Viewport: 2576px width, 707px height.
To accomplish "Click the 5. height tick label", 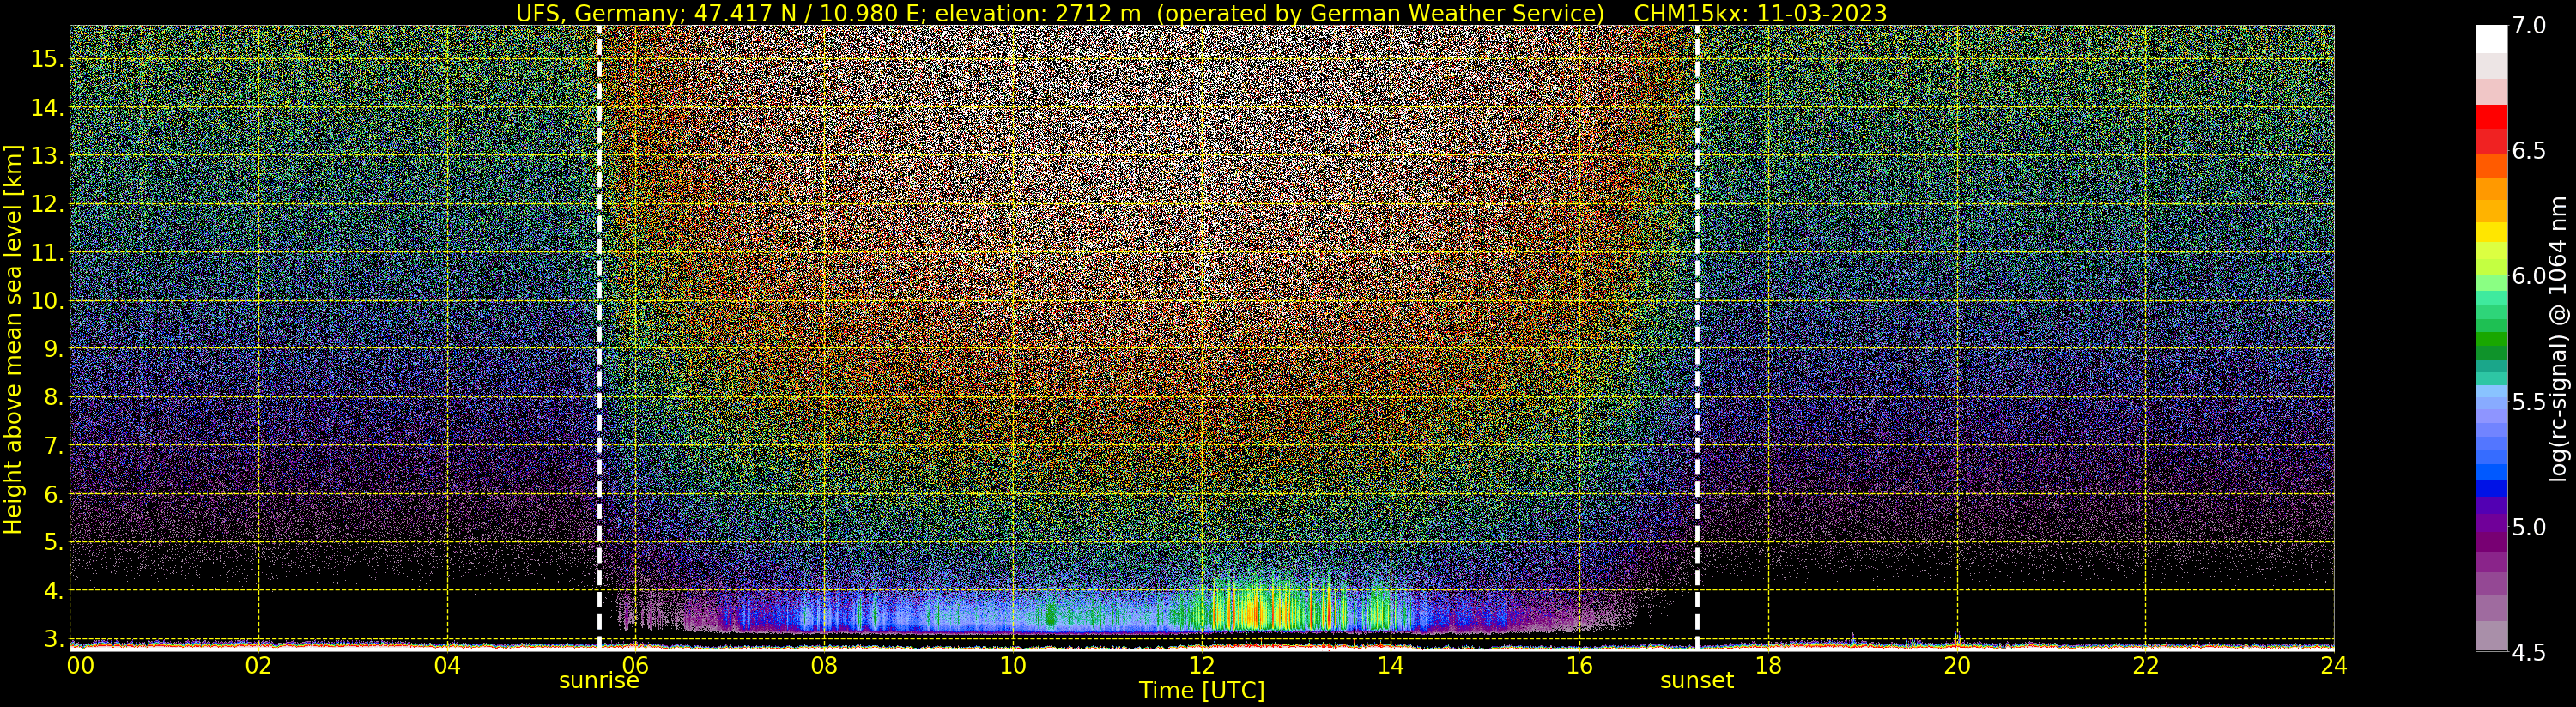I will 53,542.
